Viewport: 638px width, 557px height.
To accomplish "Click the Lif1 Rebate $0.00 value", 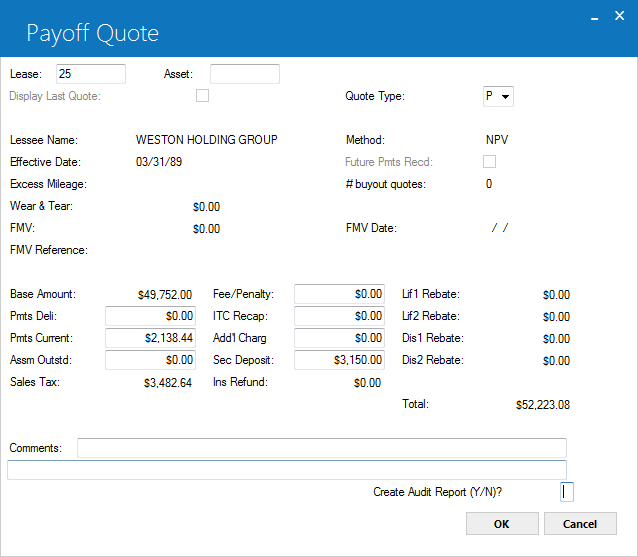I will (556, 295).
